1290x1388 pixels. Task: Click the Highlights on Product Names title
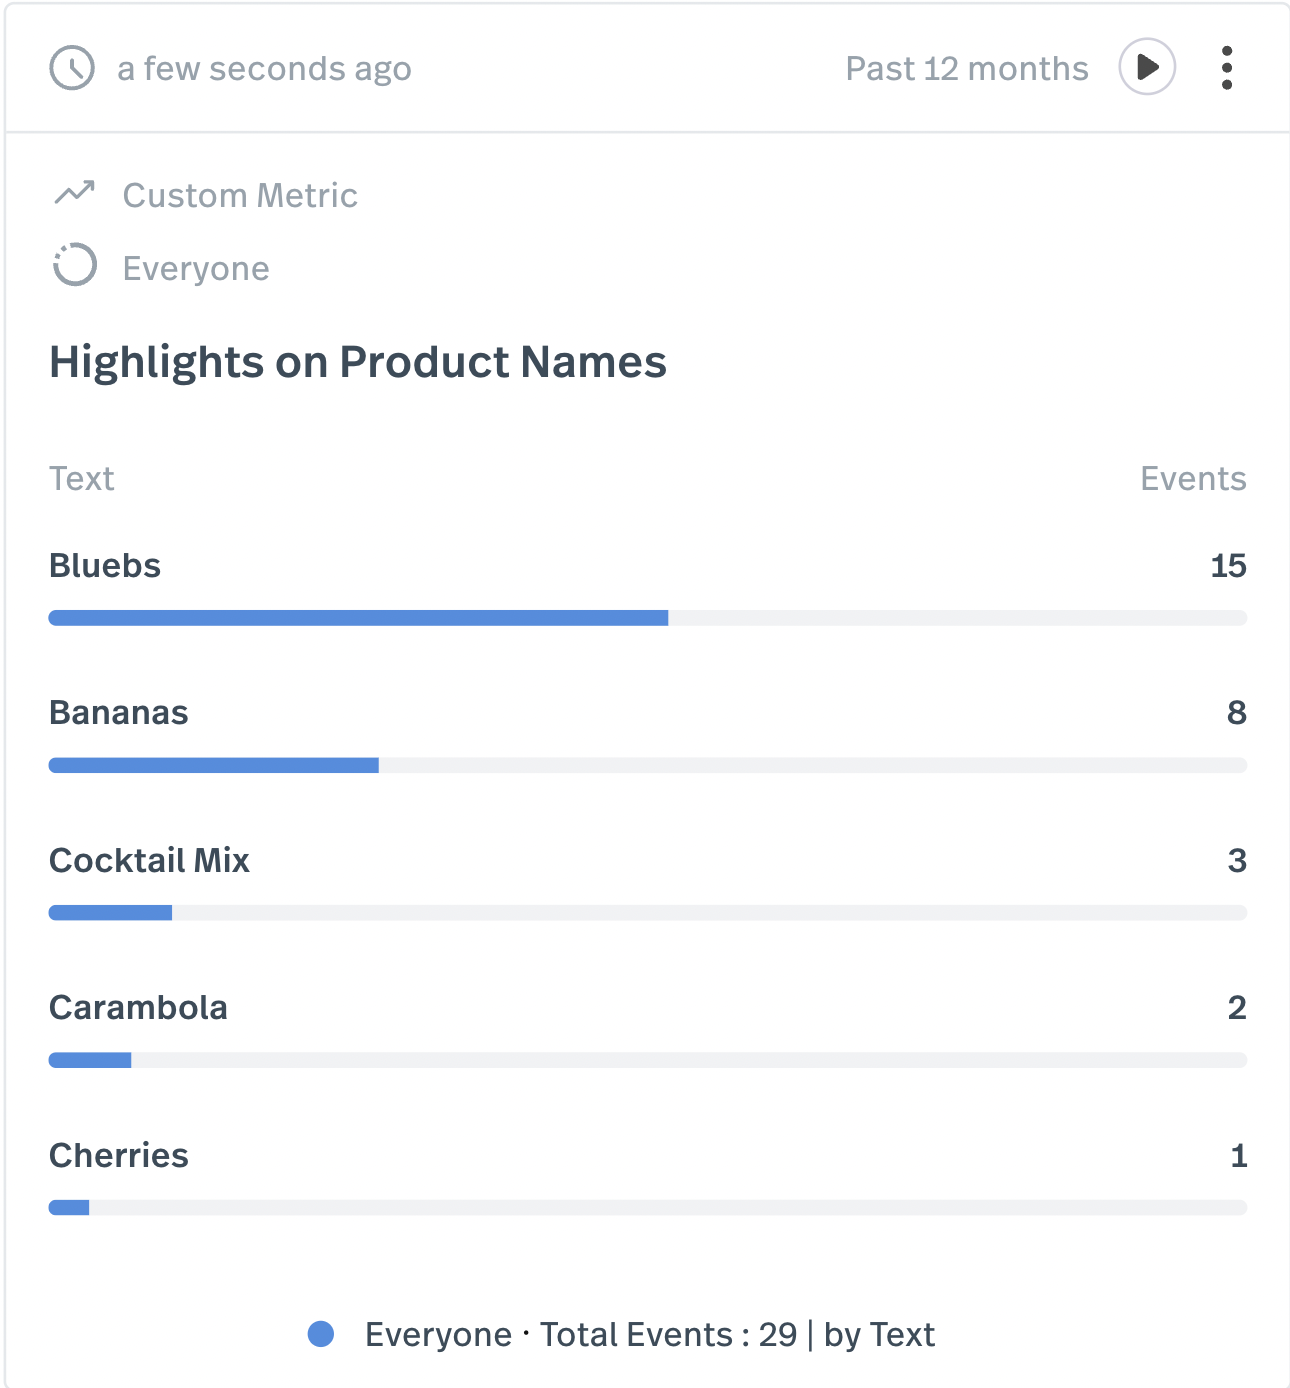[x=357, y=362]
